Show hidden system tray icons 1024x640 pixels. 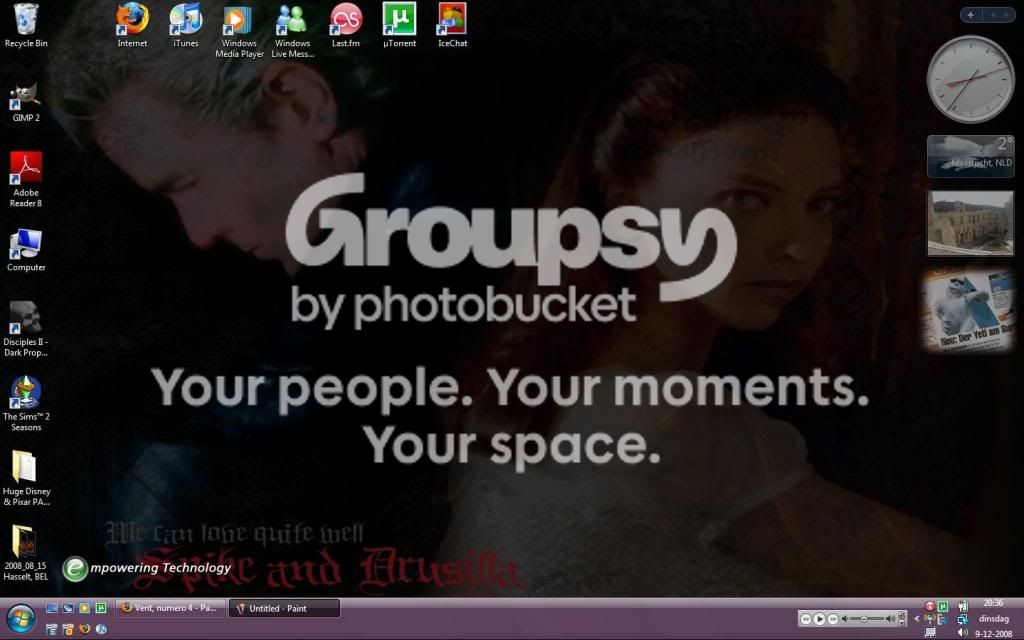[x=917, y=618]
